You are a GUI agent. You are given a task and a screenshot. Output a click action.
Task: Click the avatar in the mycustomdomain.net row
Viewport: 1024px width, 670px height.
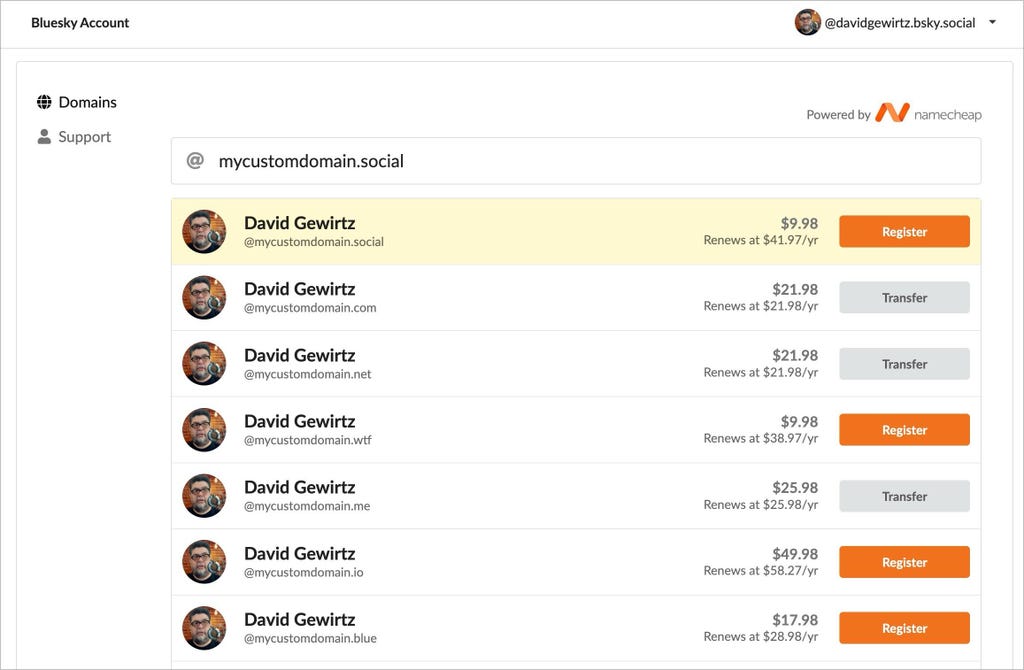pyautogui.click(x=204, y=364)
